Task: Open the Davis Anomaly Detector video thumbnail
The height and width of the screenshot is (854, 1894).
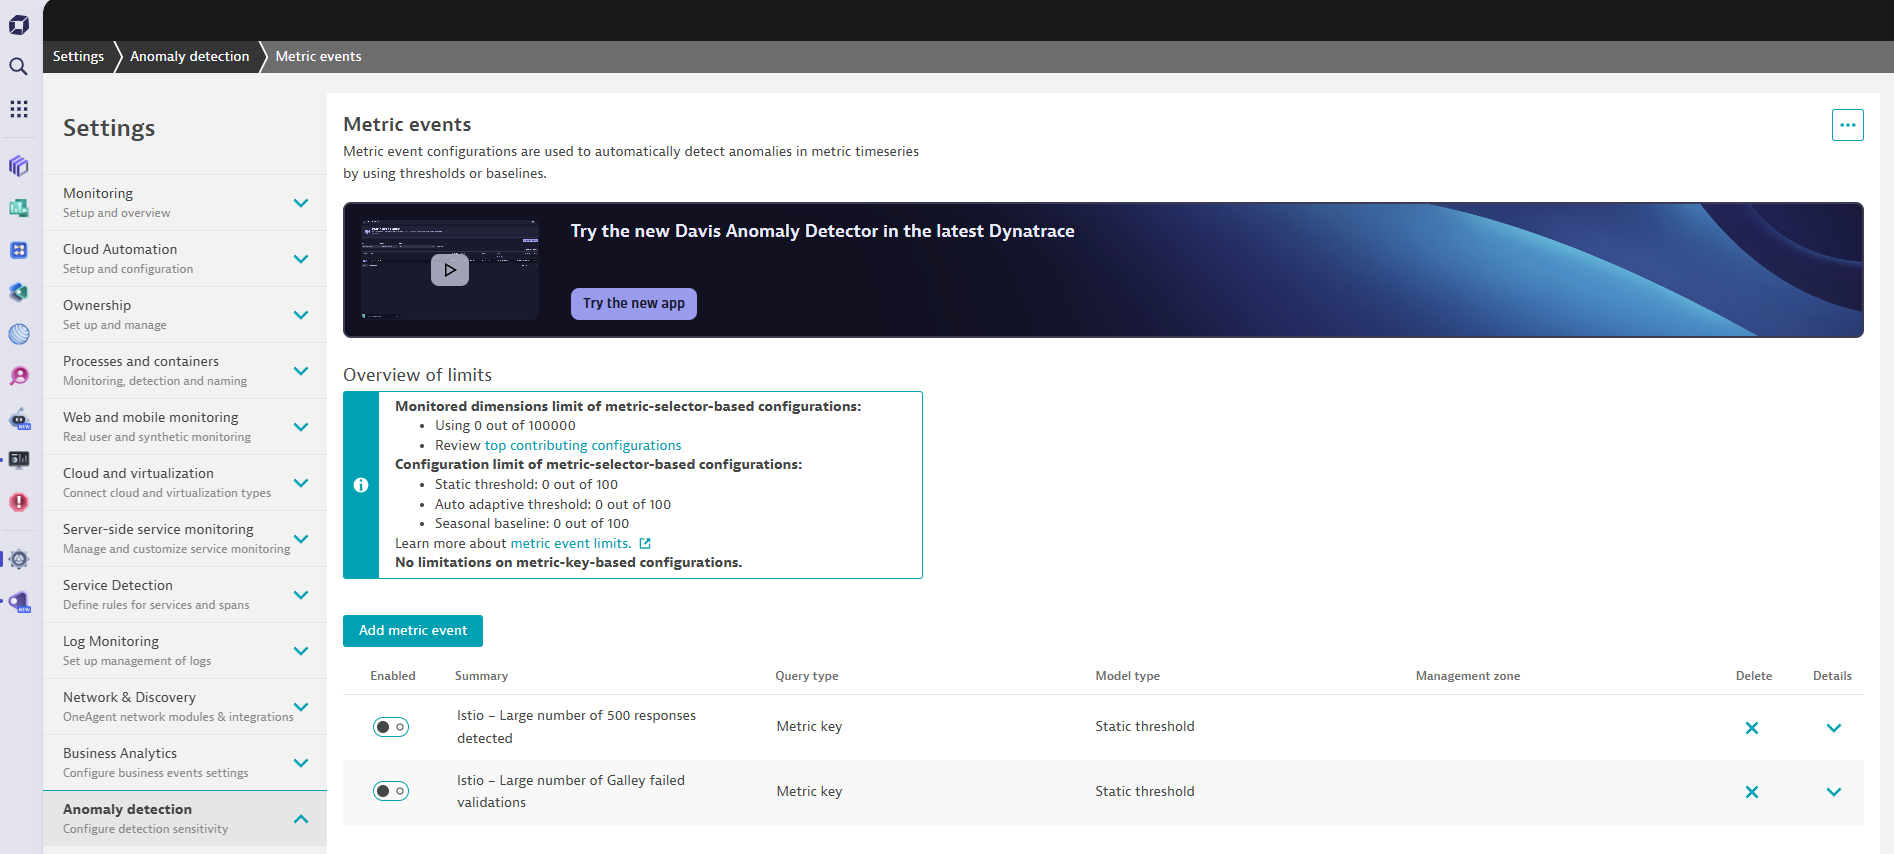Action: pos(450,270)
